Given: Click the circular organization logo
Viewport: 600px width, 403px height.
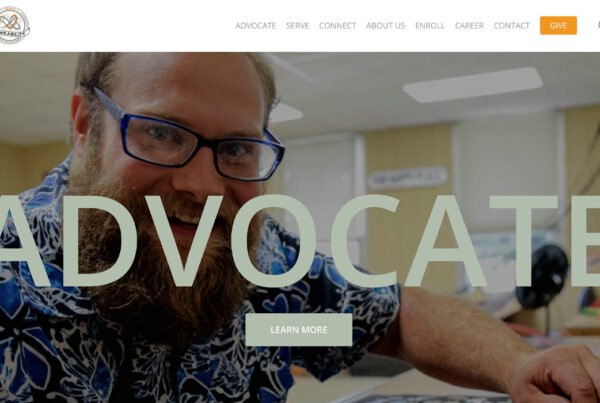Looking at the screenshot, I should point(14,25).
